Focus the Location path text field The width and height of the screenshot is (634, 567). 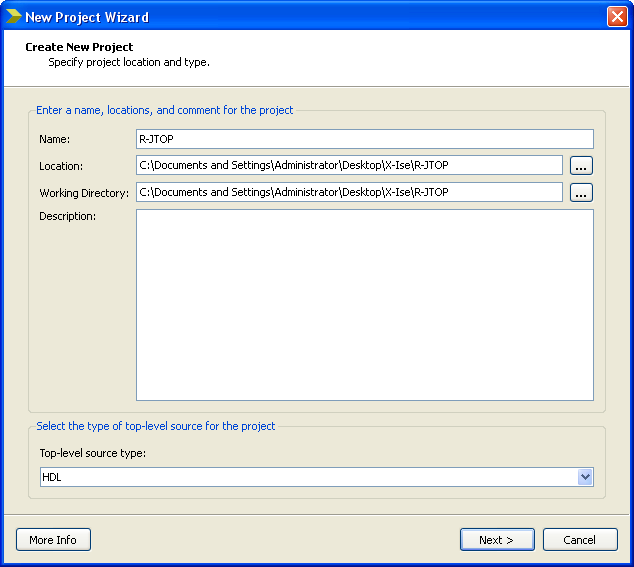[x=349, y=165]
